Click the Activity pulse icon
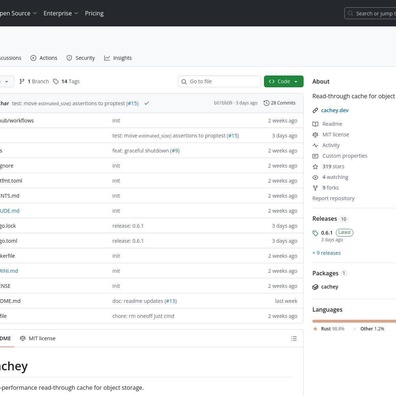The width and height of the screenshot is (396, 396). 315,145
